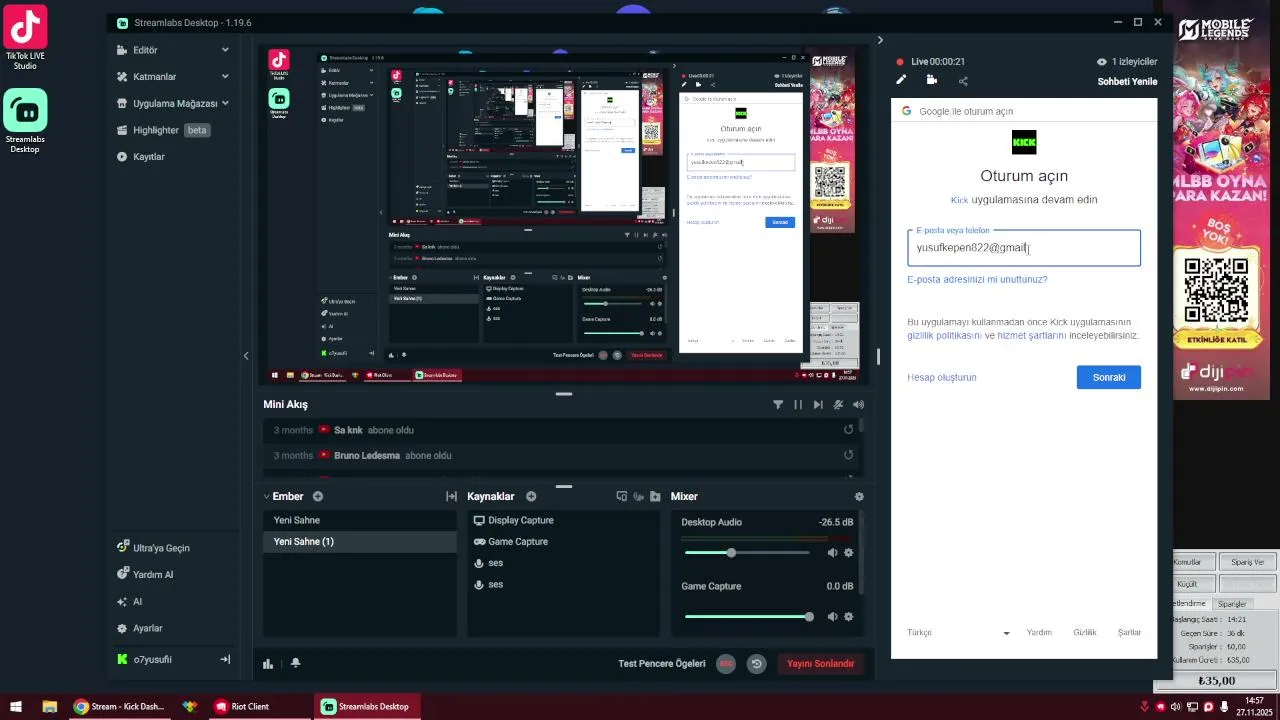Screen dimensions: 1280x720
Task: Open Game Capture mixer settings gear
Action: pos(849,617)
